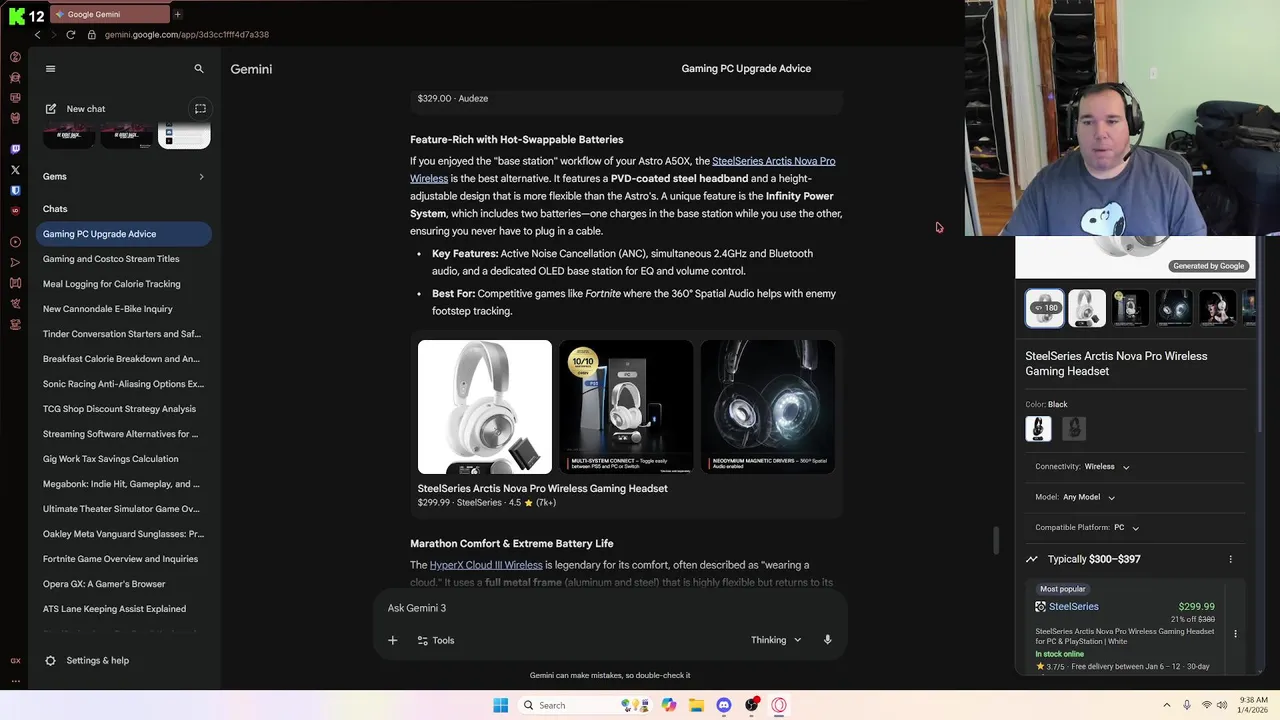Screen dimensions: 1280x720
Task: Open 'Sonic Racing Anti-Aliasing Options' chat
Action: point(124,384)
